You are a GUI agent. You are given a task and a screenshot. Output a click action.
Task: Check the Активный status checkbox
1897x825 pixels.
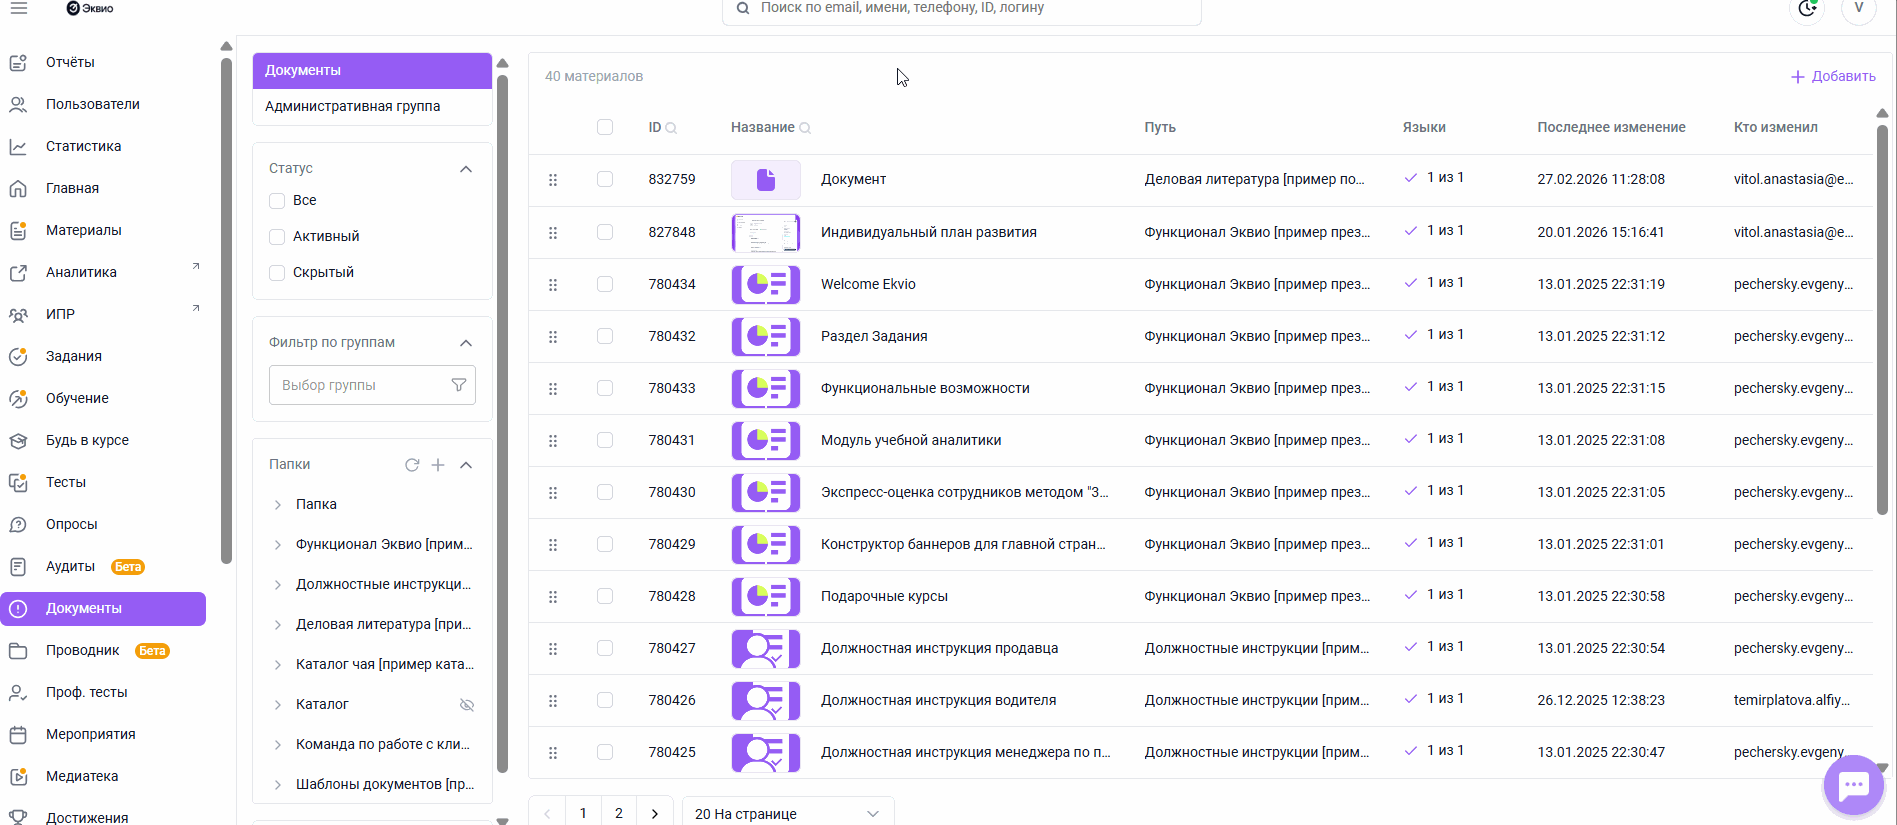point(278,237)
